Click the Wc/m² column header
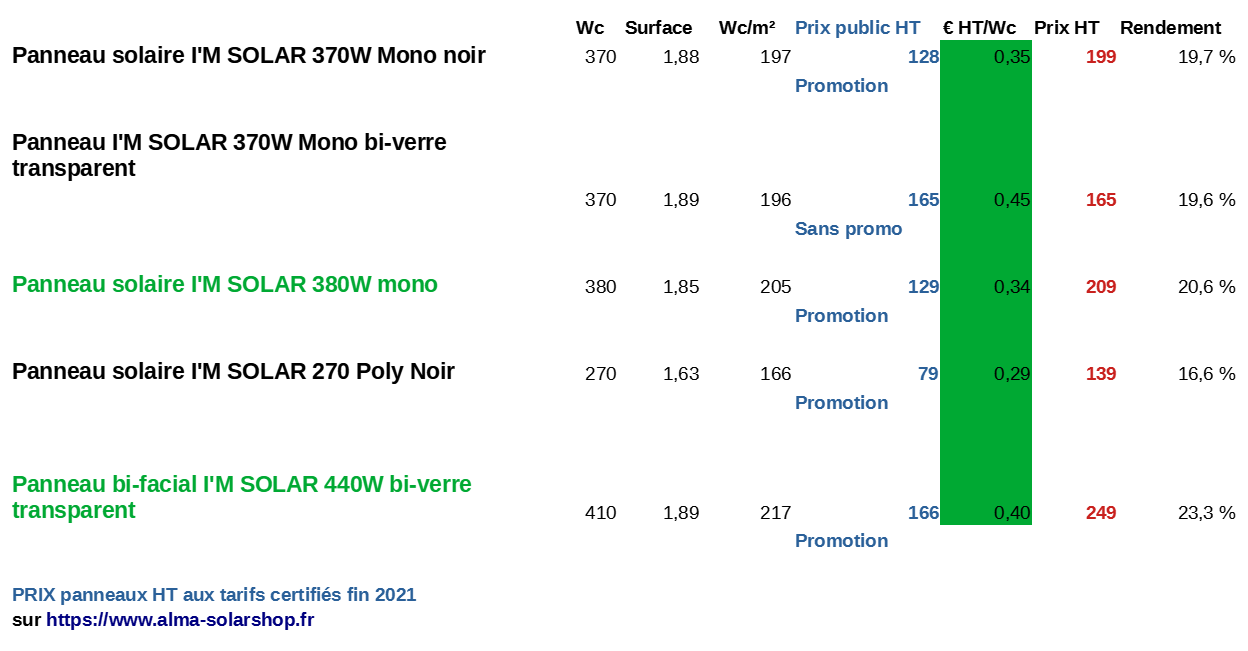1248x651 pixels. [x=747, y=28]
